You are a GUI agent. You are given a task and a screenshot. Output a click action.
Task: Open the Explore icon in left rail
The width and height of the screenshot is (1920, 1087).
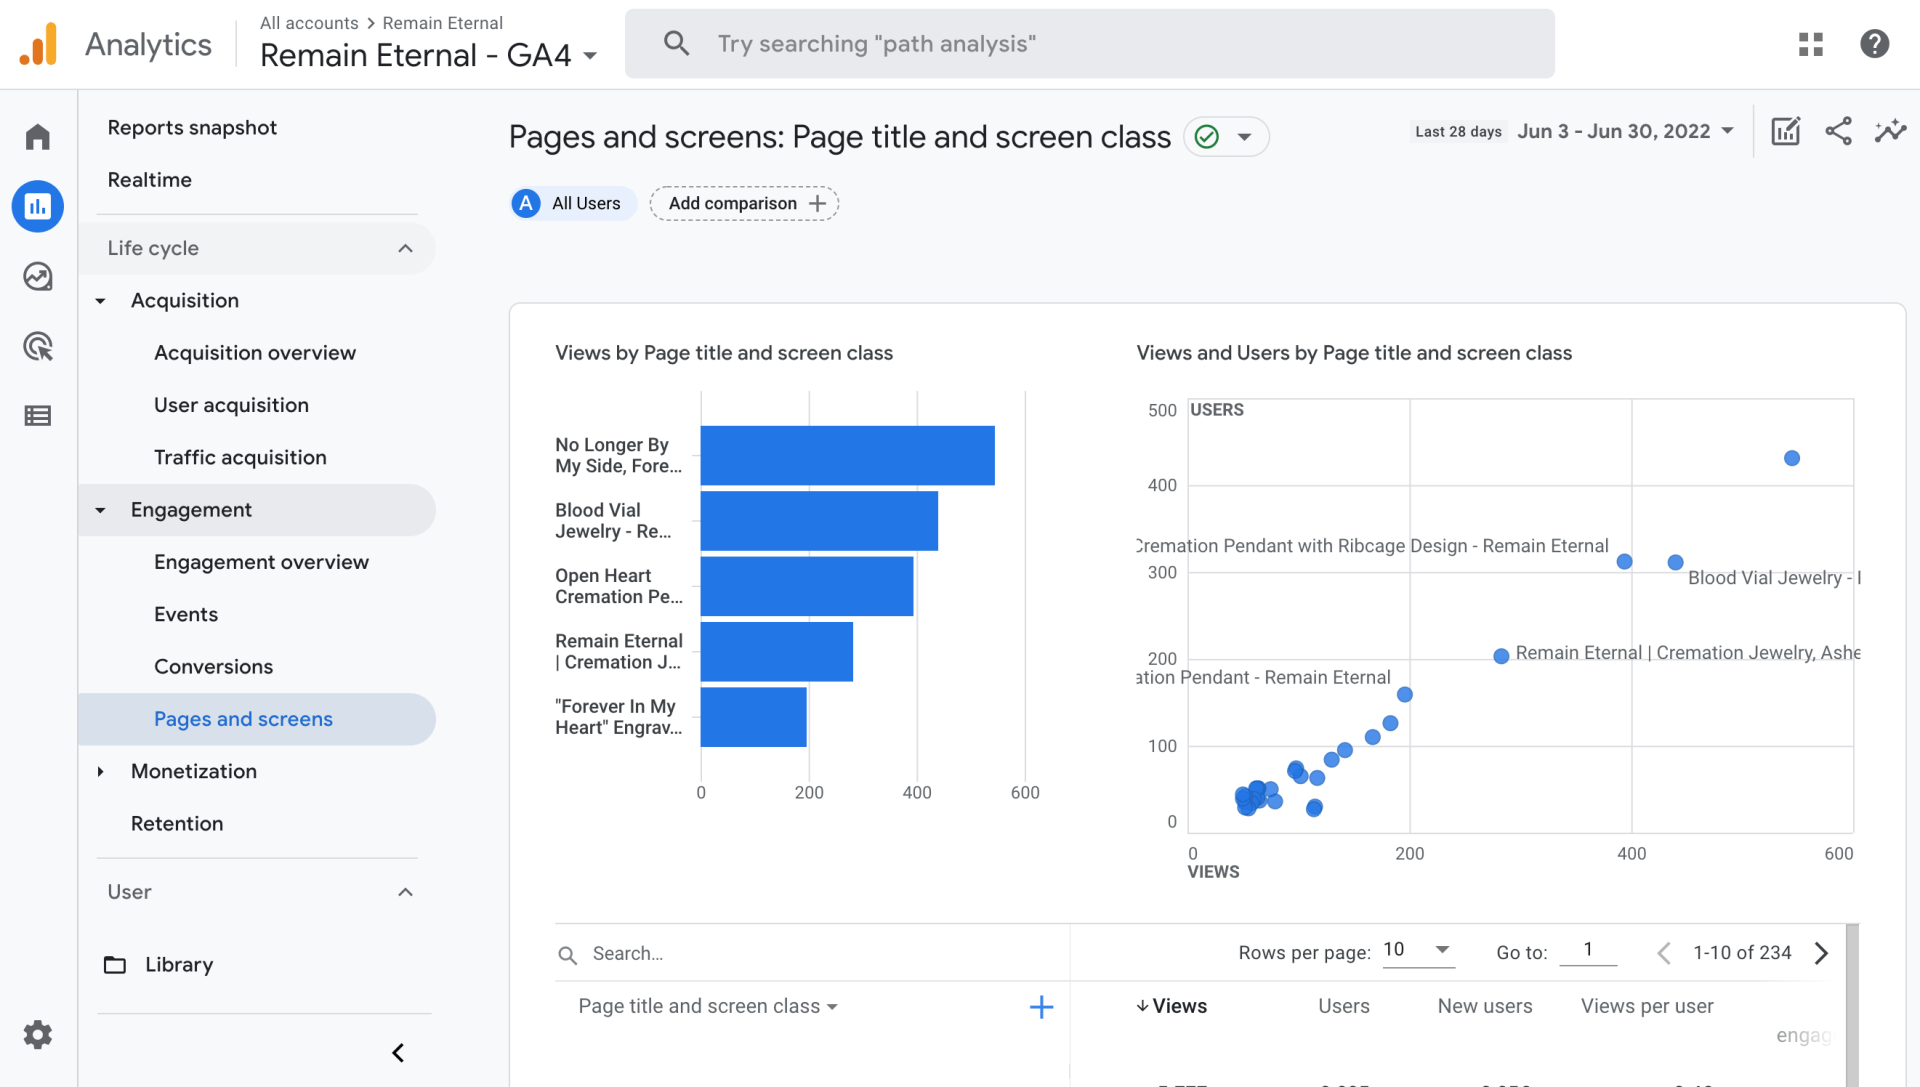(38, 276)
